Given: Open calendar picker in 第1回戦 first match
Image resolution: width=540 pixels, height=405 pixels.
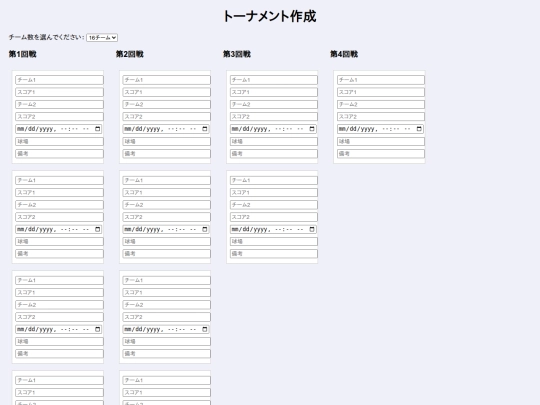Looking at the screenshot, I should click(x=97, y=129).
